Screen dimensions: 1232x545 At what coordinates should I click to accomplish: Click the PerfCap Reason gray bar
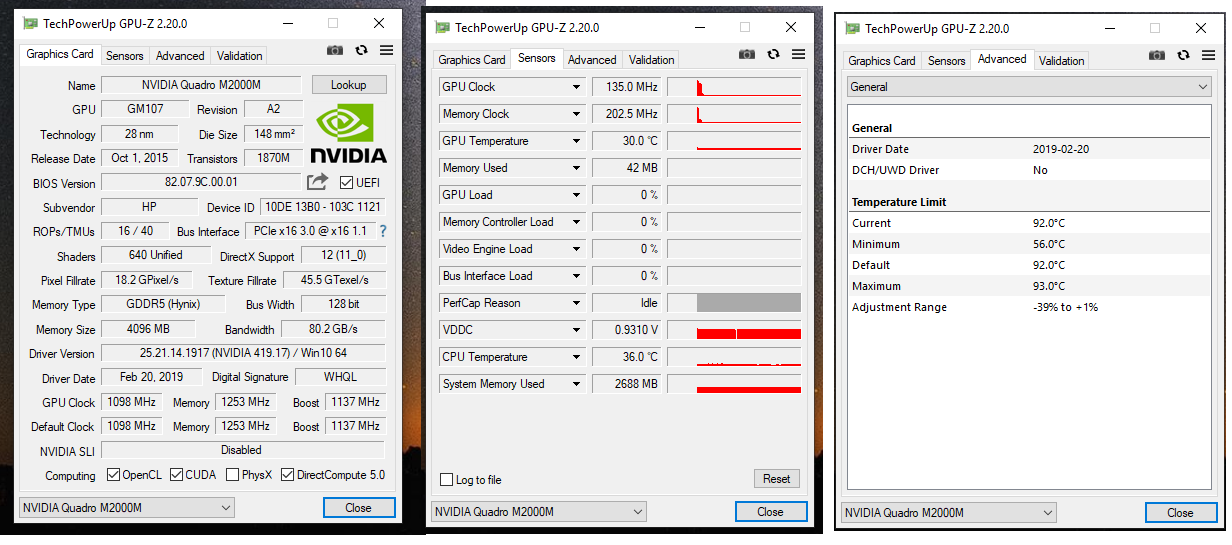click(749, 303)
